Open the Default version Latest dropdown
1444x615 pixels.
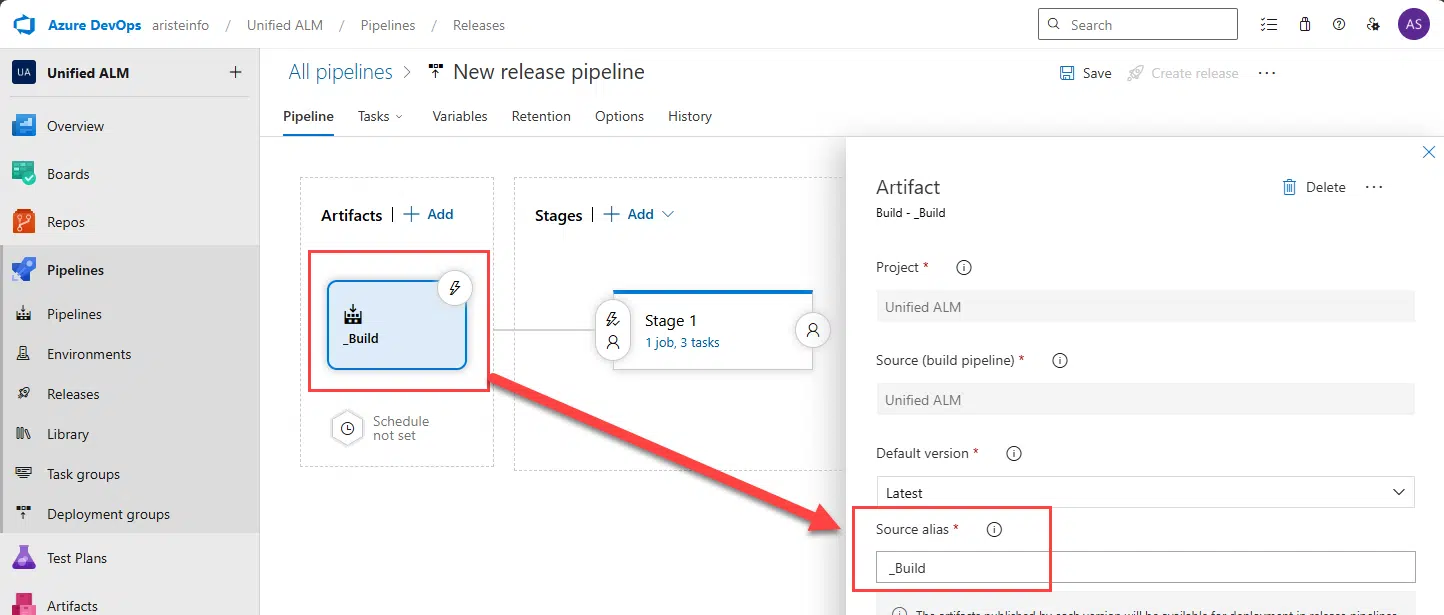click(1145, 492)
